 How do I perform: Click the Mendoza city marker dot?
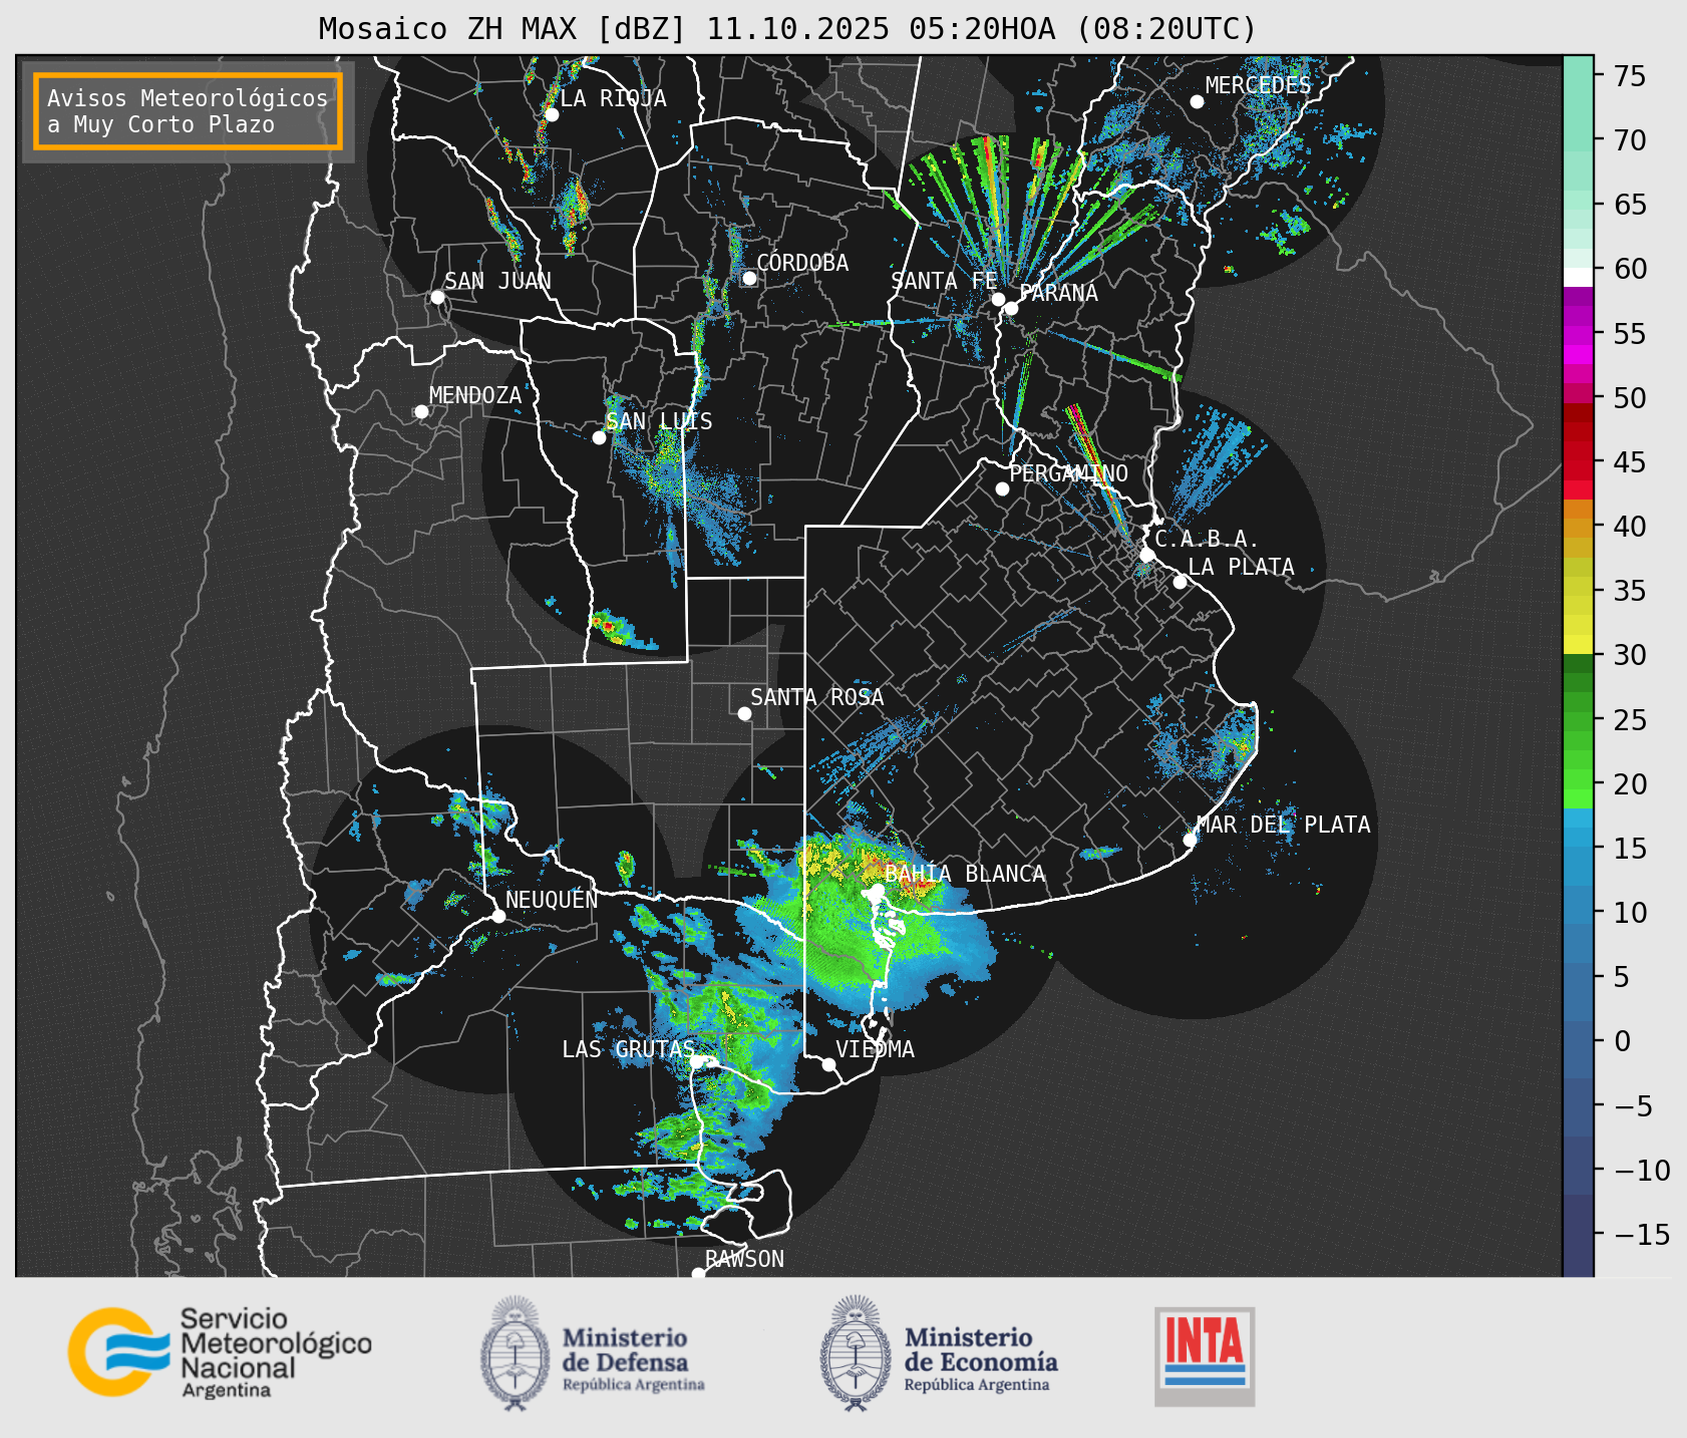(x=421, y=412)
